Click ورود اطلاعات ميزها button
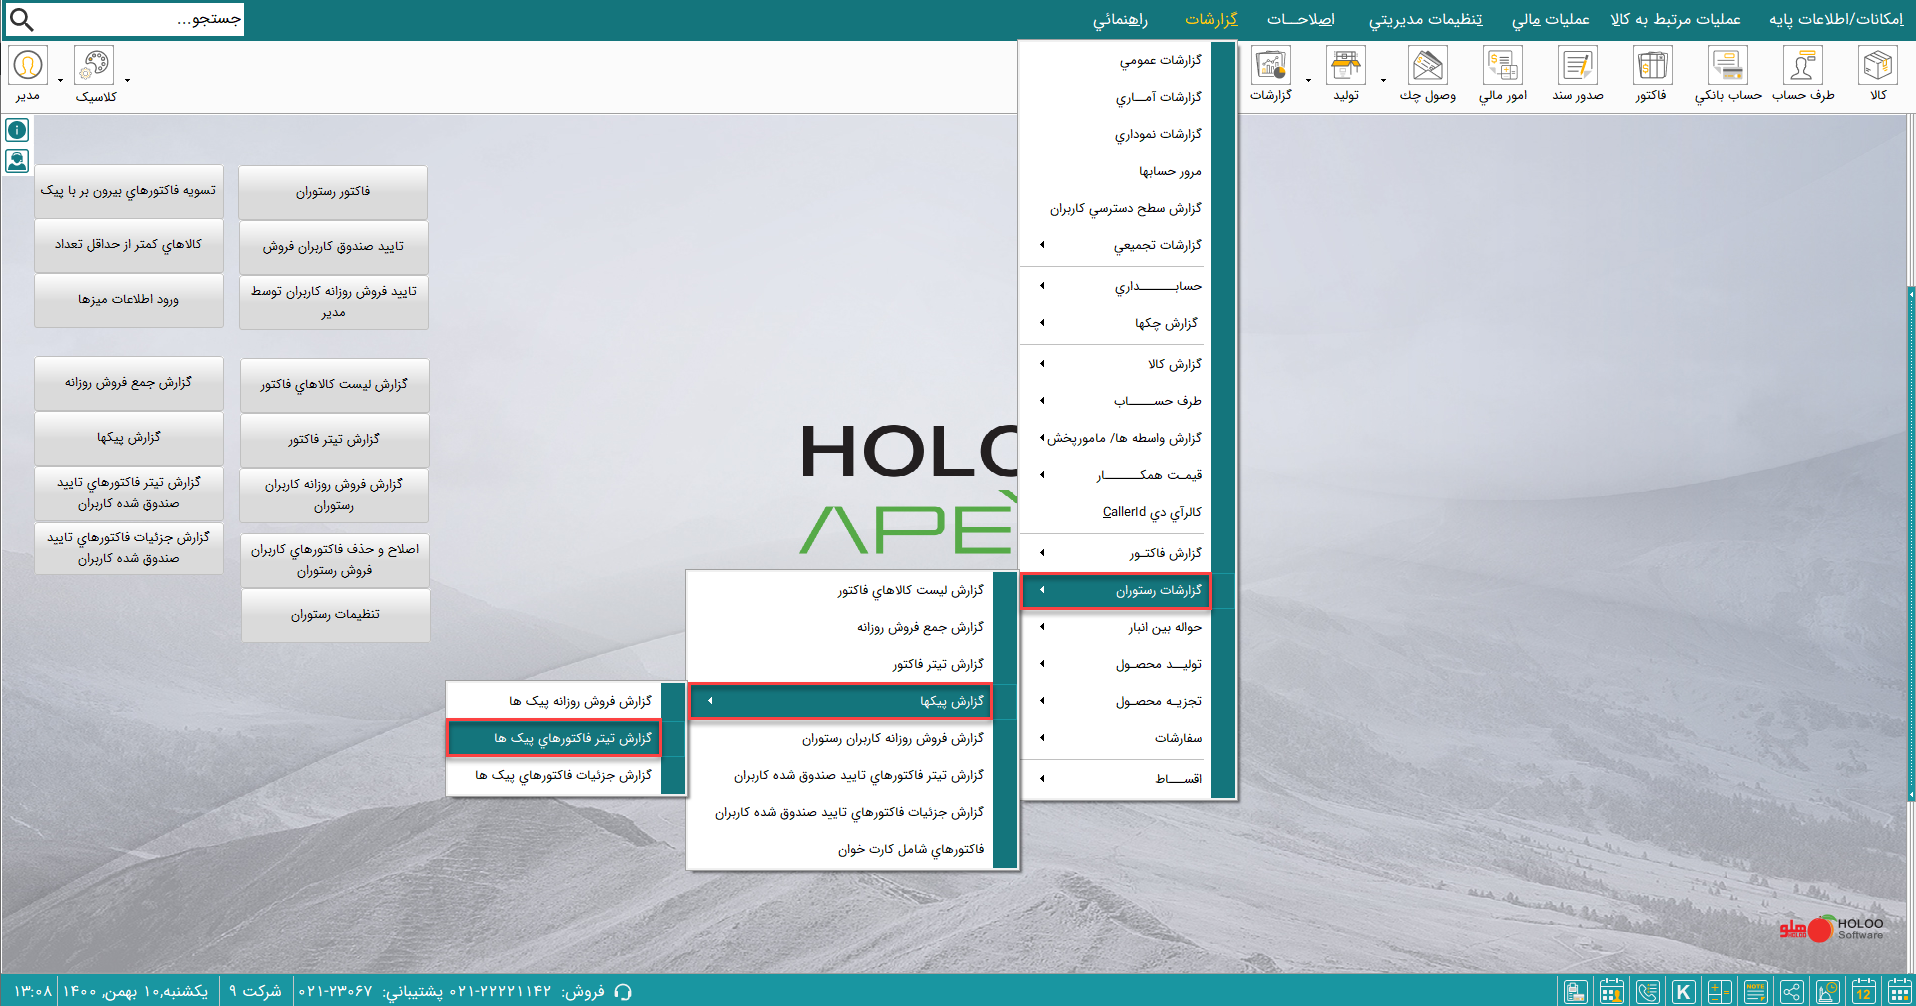 (128, 300)
